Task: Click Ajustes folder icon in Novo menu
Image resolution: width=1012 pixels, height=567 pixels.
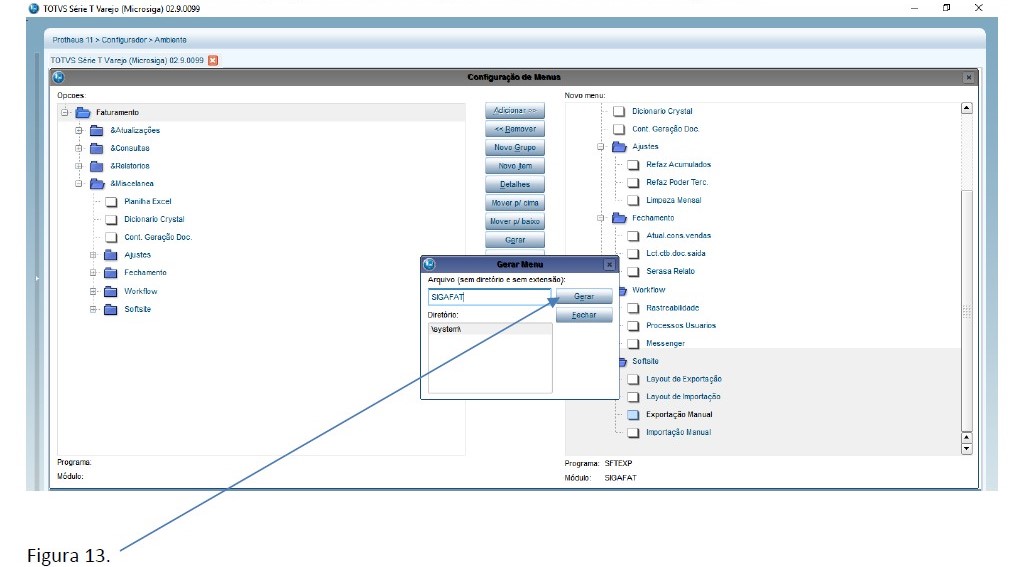Action: click(x=619, y=146)
